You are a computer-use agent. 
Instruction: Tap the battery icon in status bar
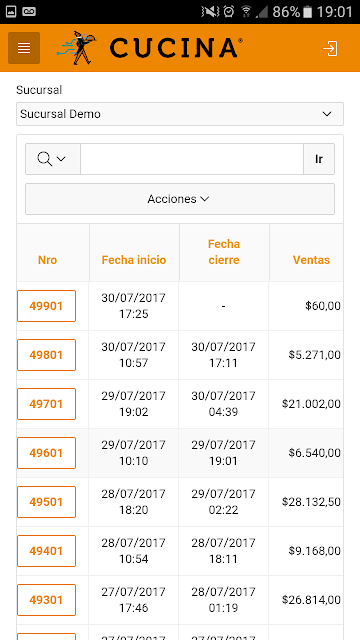click(x=307, y=11)
